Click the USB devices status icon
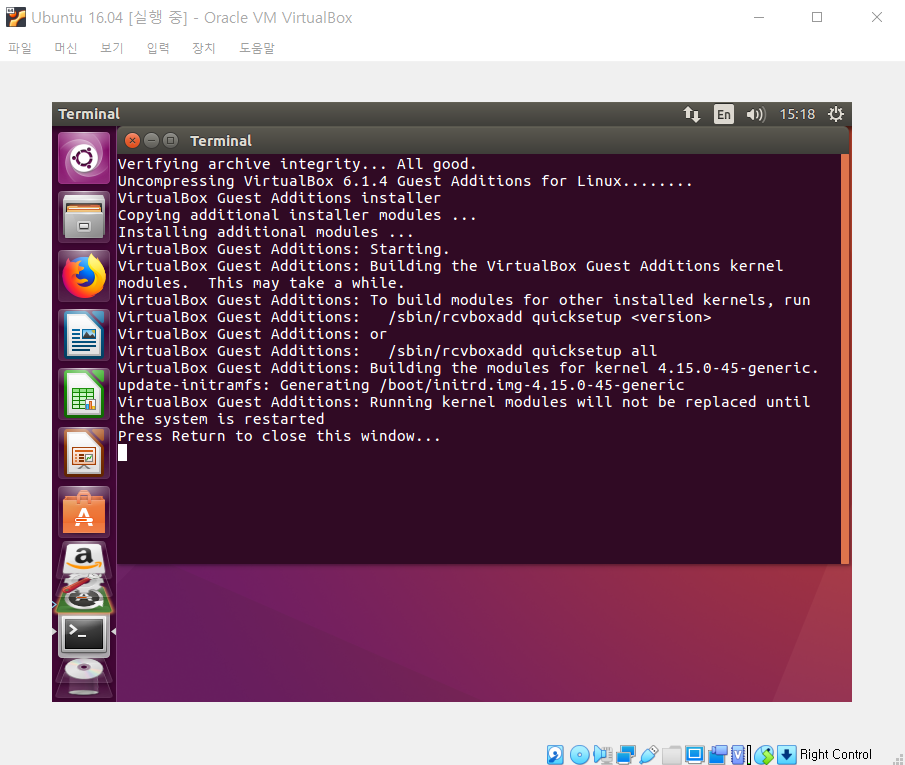The width and height of the screenshot is (905, 765). point(649,755)
